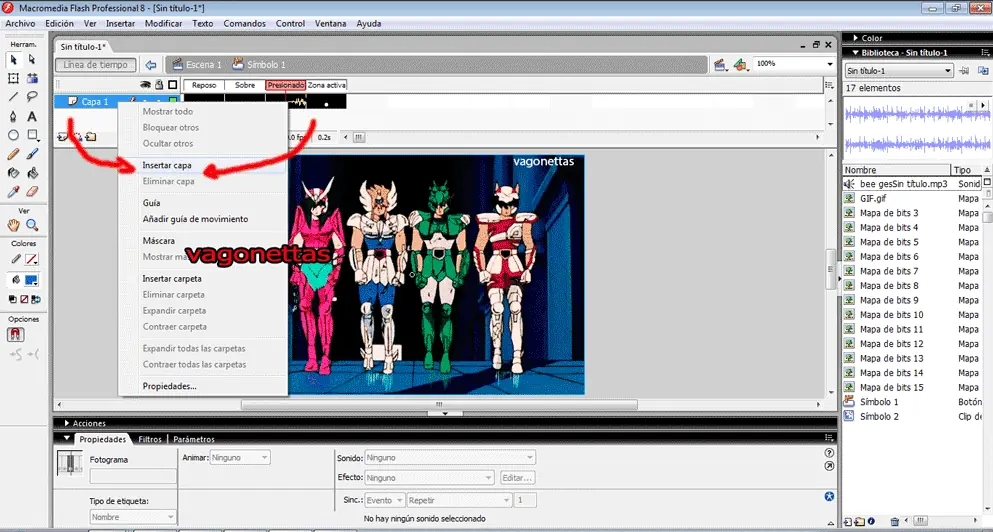Click the Escena 1 breadcrumb
Viewport: 993px width, 532px height.
pos(196,65)
